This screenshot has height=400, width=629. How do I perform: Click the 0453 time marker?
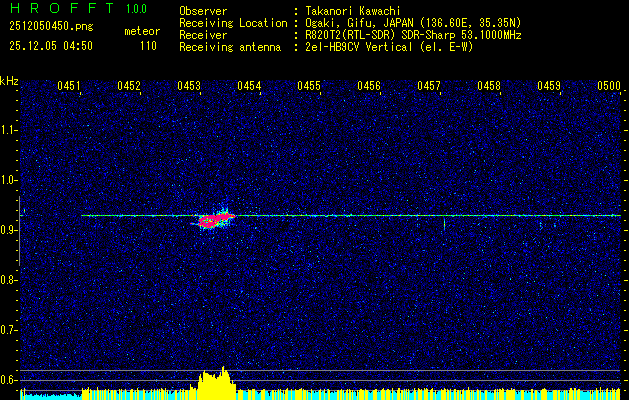189,86
